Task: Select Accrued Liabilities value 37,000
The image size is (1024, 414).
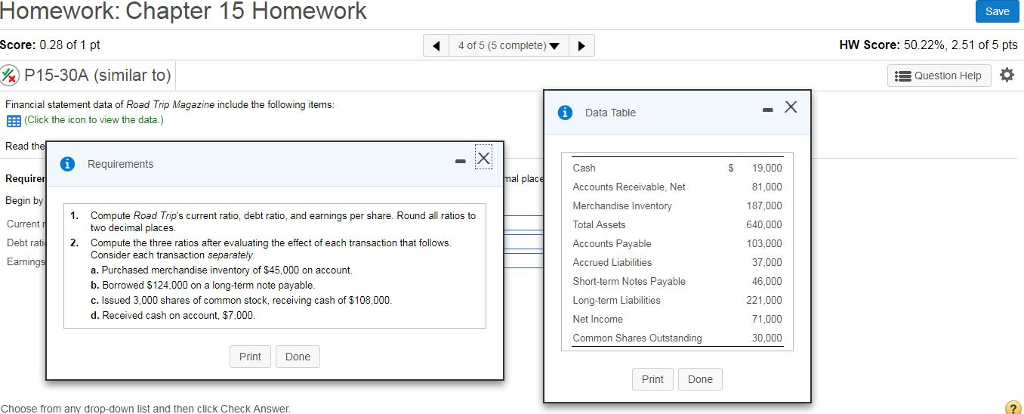Action: click(x=767, y=263)
